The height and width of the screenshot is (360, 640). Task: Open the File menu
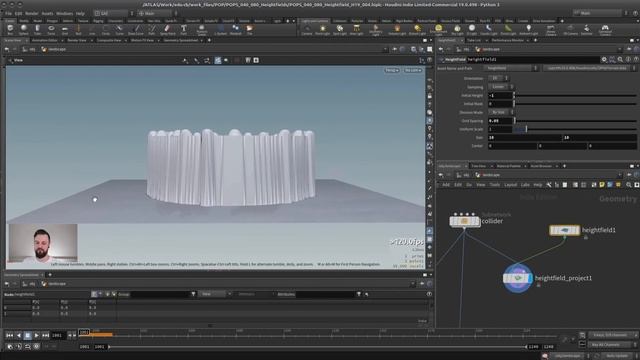(x=8, y=13)
